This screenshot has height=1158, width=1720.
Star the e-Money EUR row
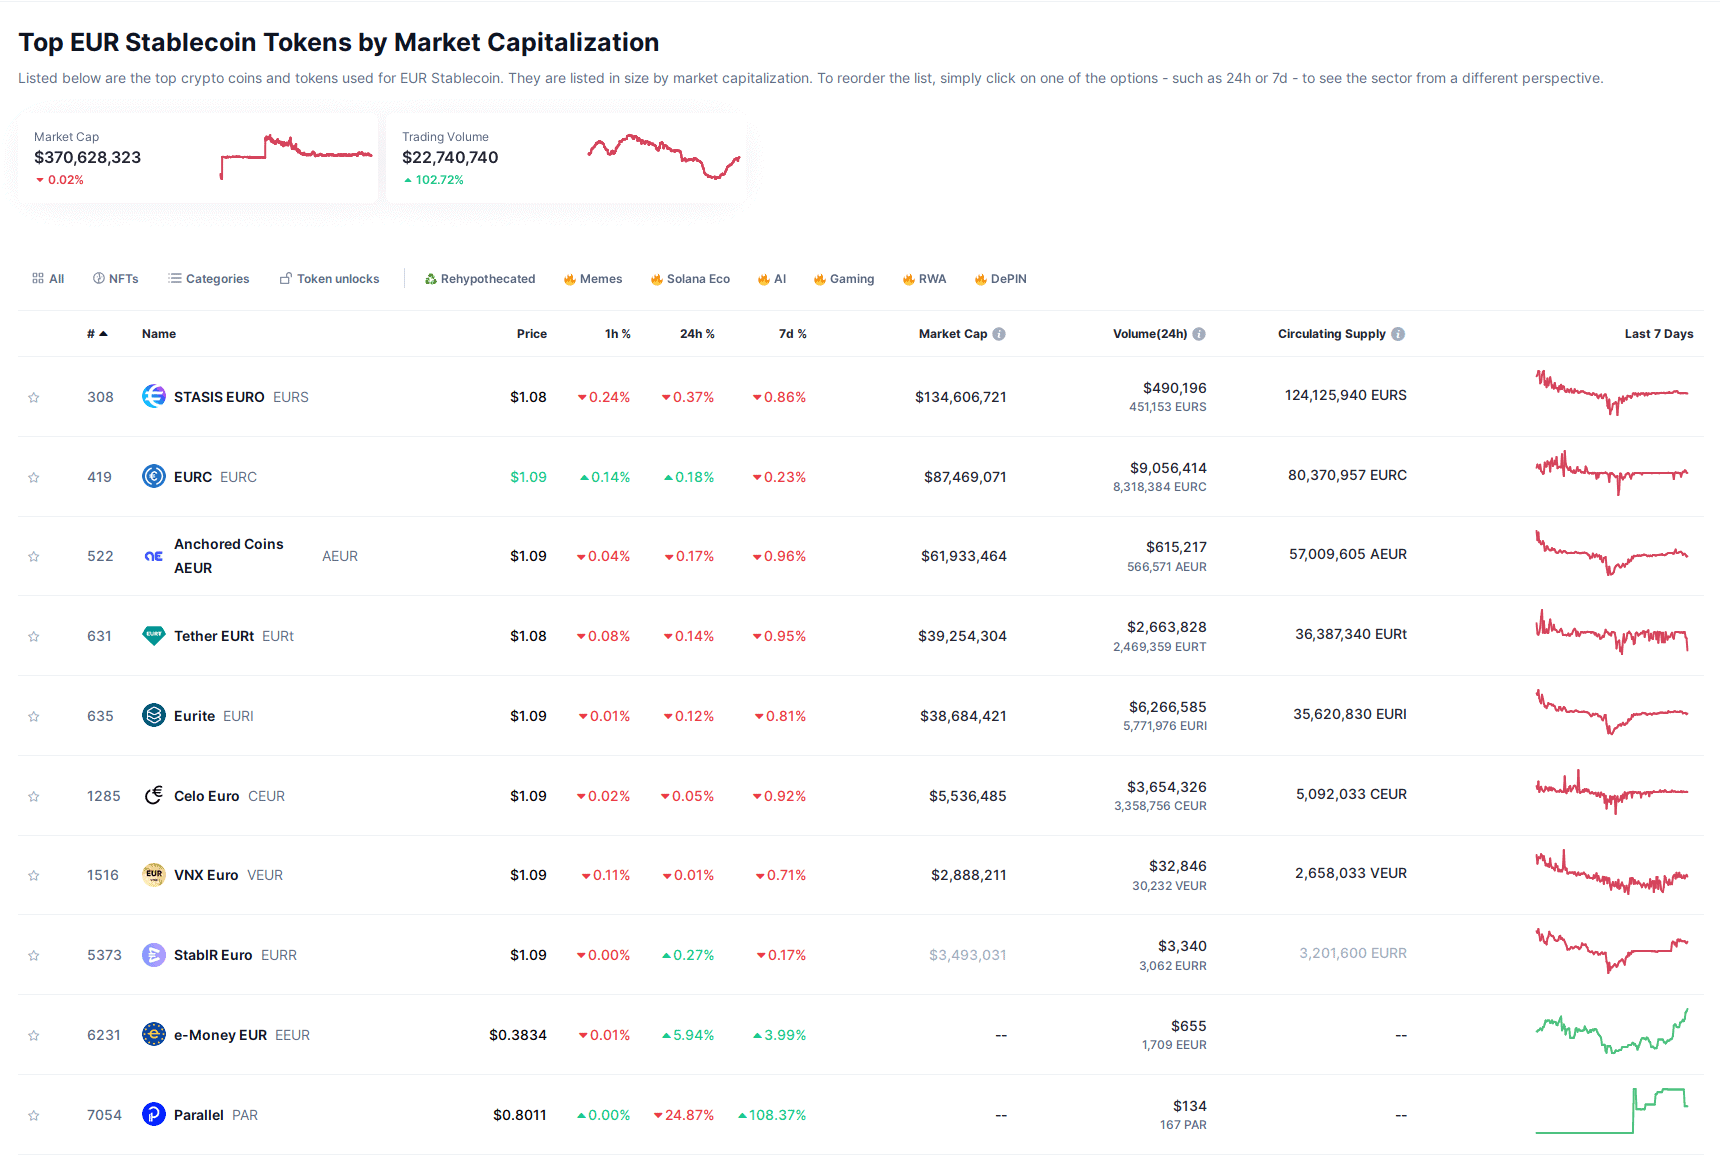(x=34, y=1035)
